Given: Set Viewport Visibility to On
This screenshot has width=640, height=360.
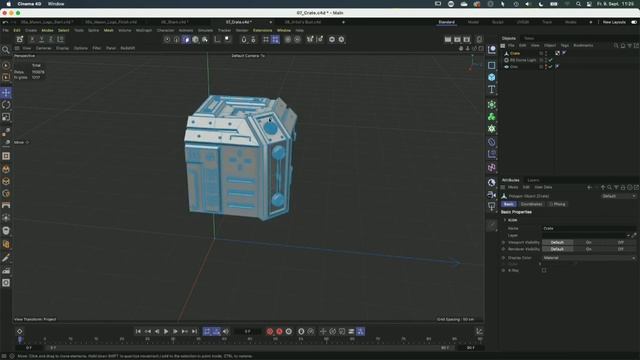Looking at the screenshot, I should coord(589,242).
